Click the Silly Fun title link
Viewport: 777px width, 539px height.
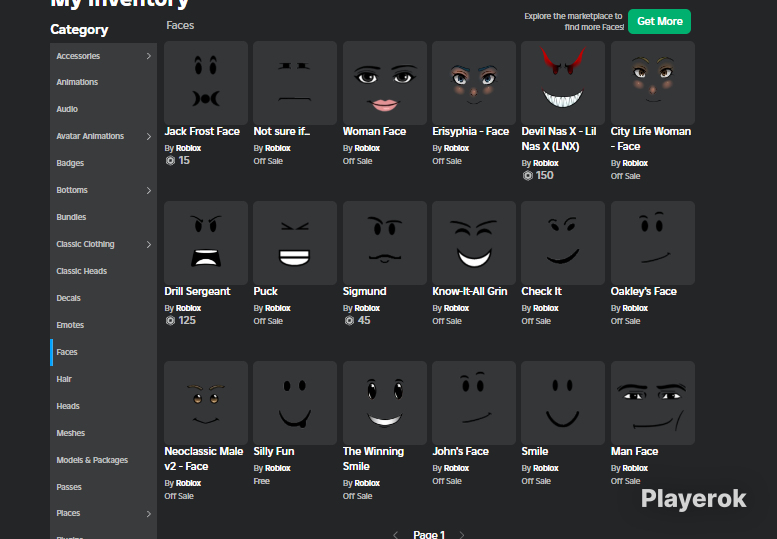tap(274, 451)
